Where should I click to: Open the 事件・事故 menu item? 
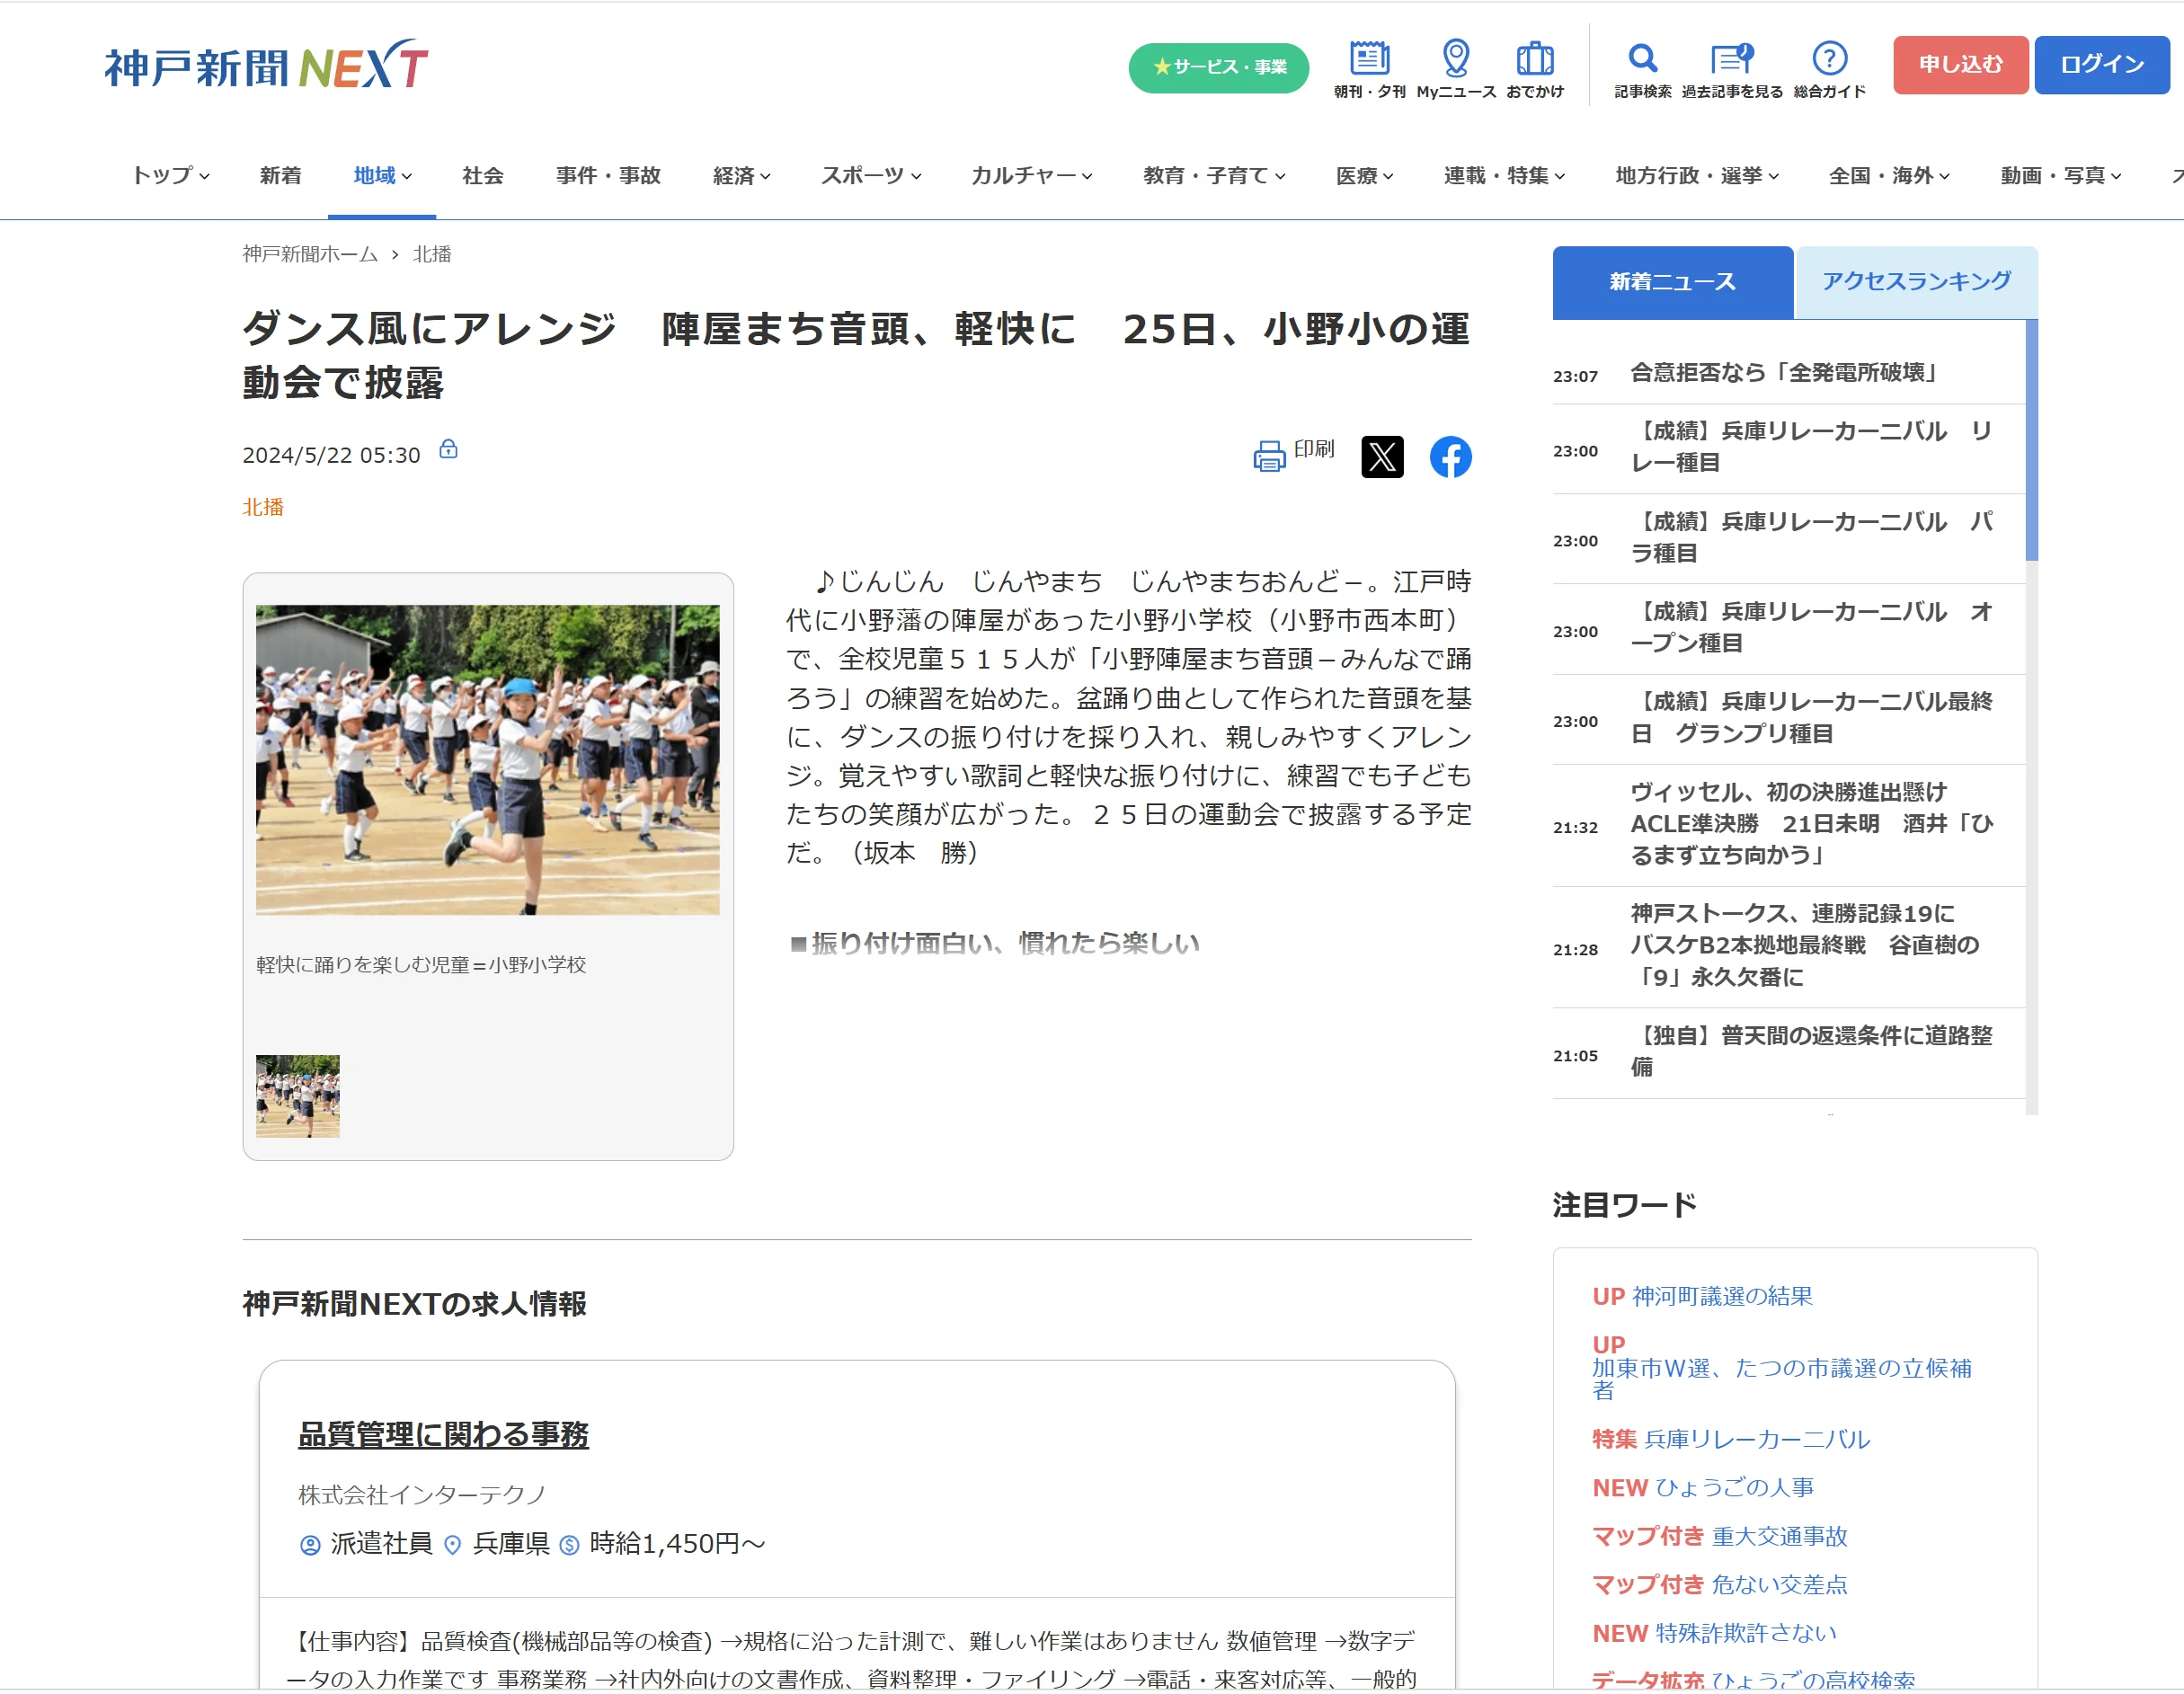pyautogui.click(x=608, y=176)
